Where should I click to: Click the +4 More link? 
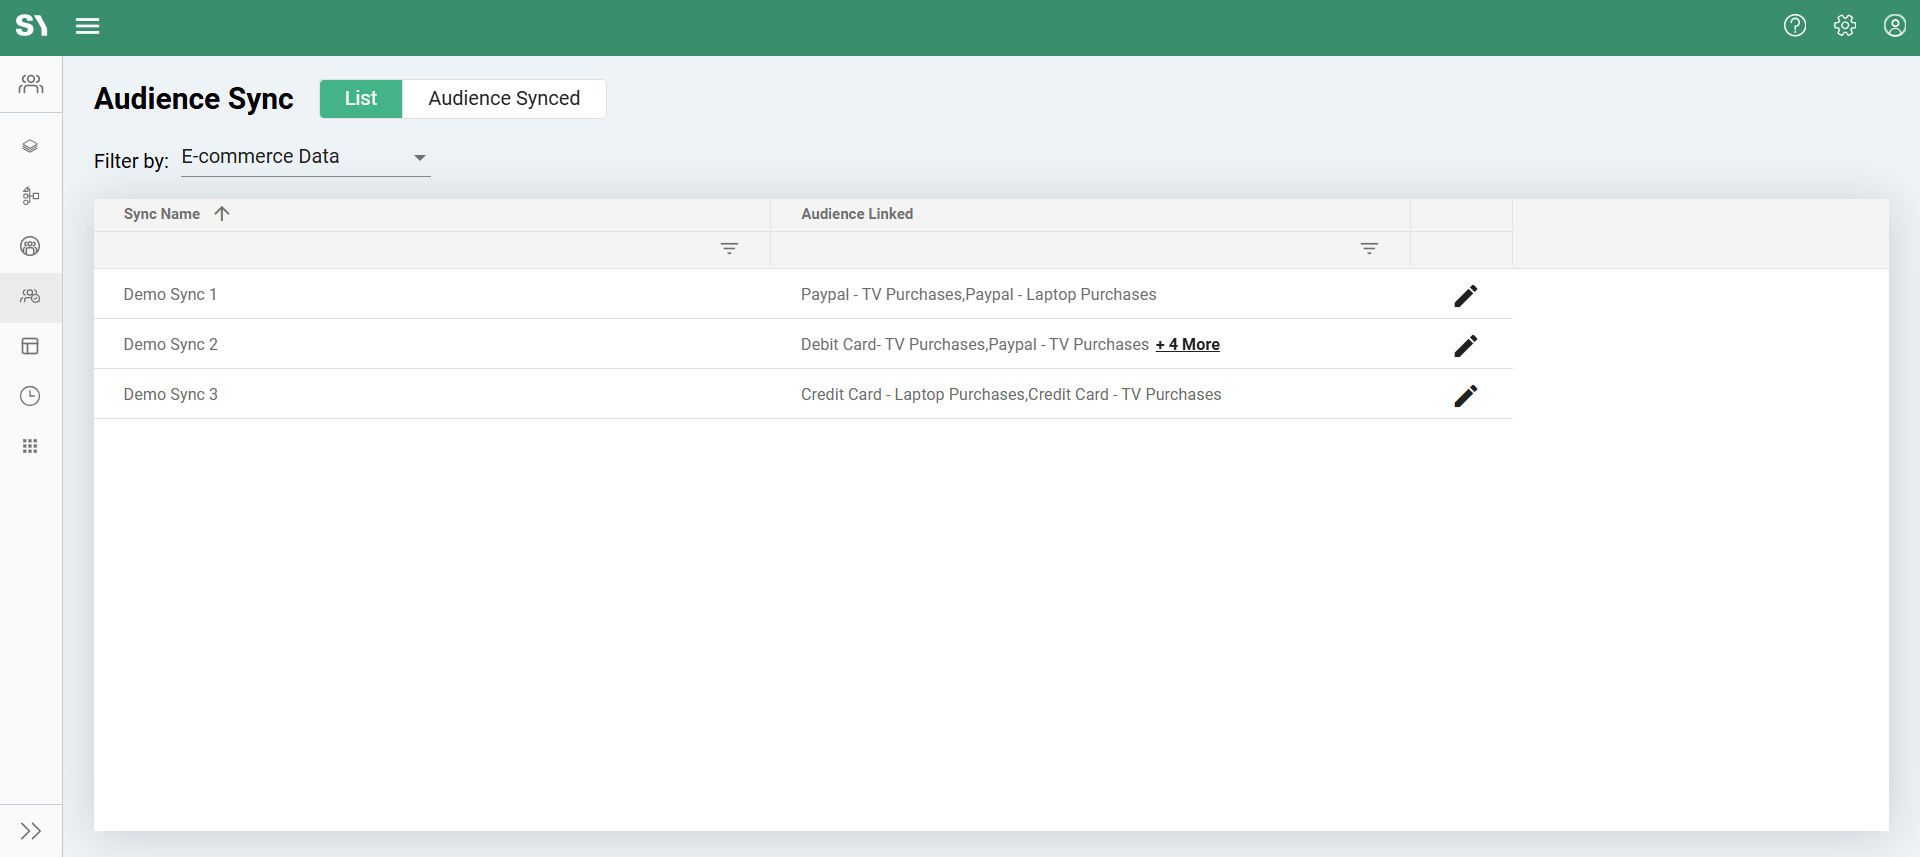tap(1187, 345)
